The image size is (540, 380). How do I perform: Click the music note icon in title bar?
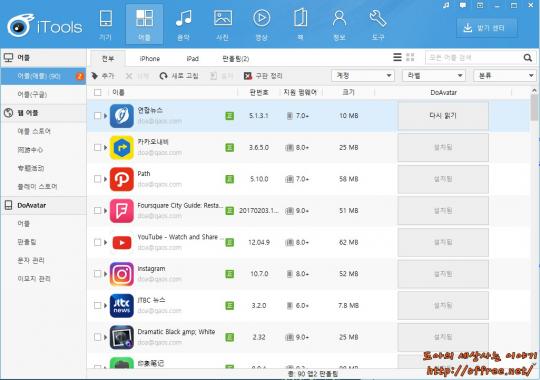pos(446,6)
